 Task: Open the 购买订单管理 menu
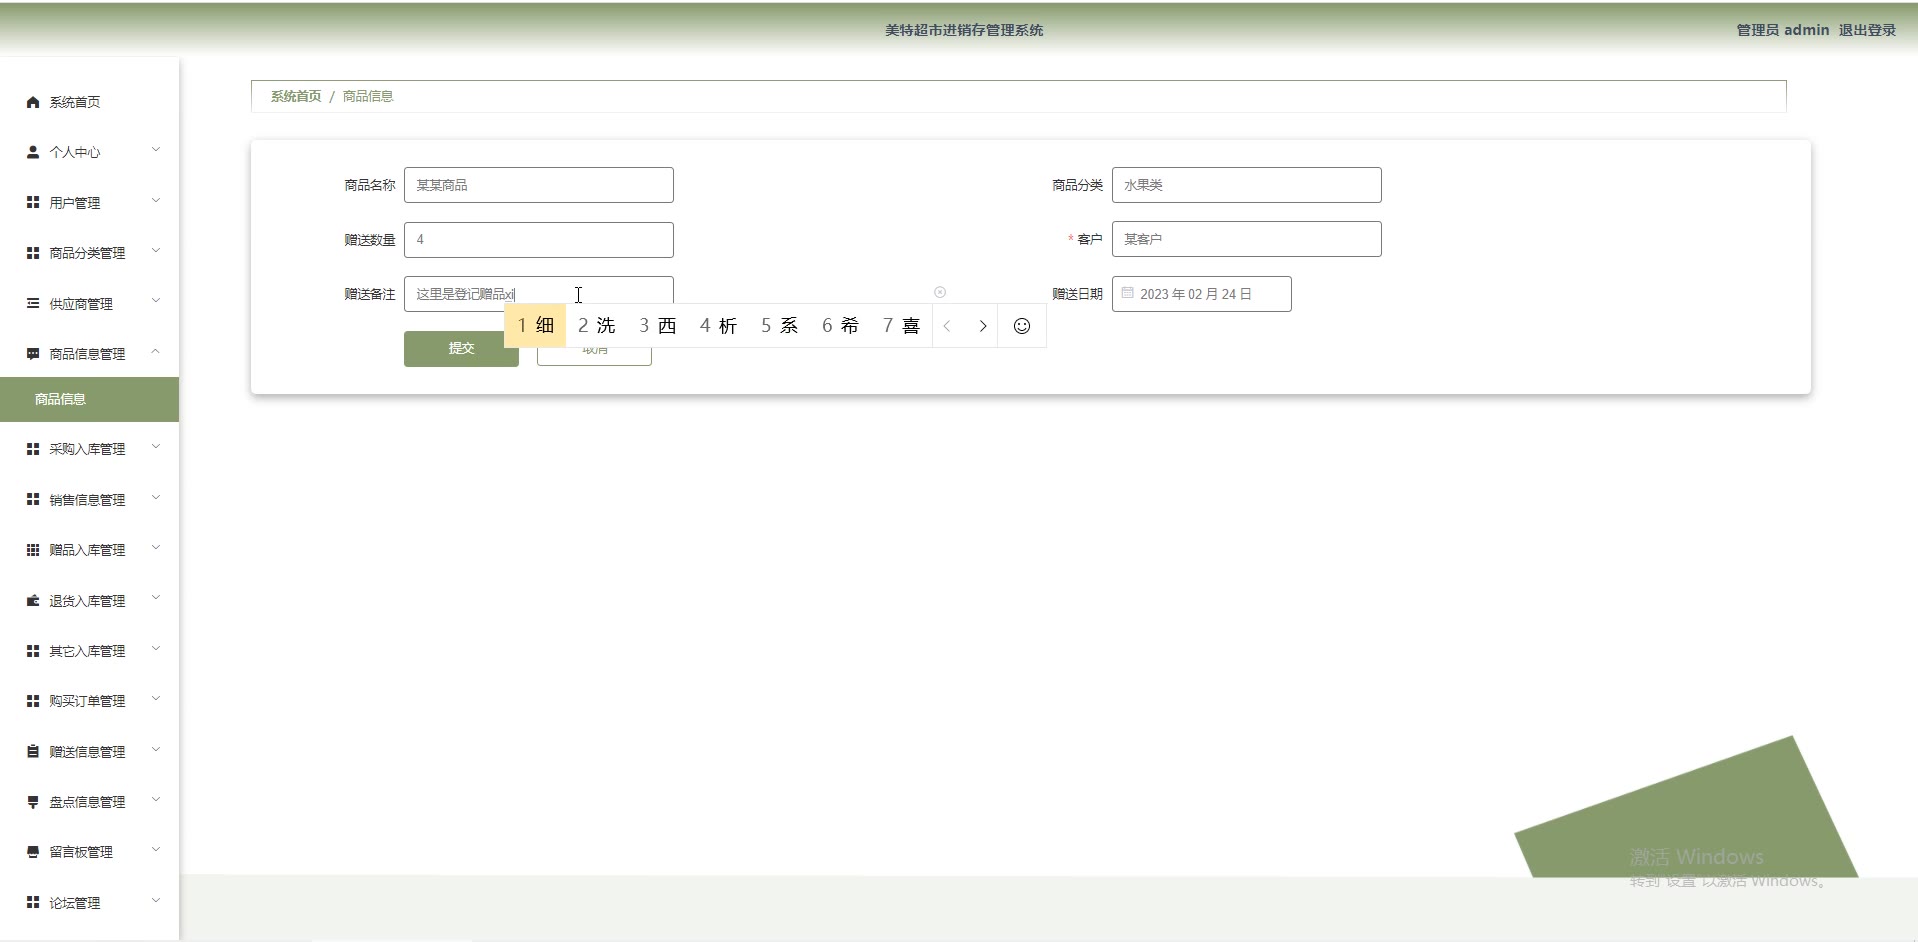pyautogui.click(x=89, y=701)
